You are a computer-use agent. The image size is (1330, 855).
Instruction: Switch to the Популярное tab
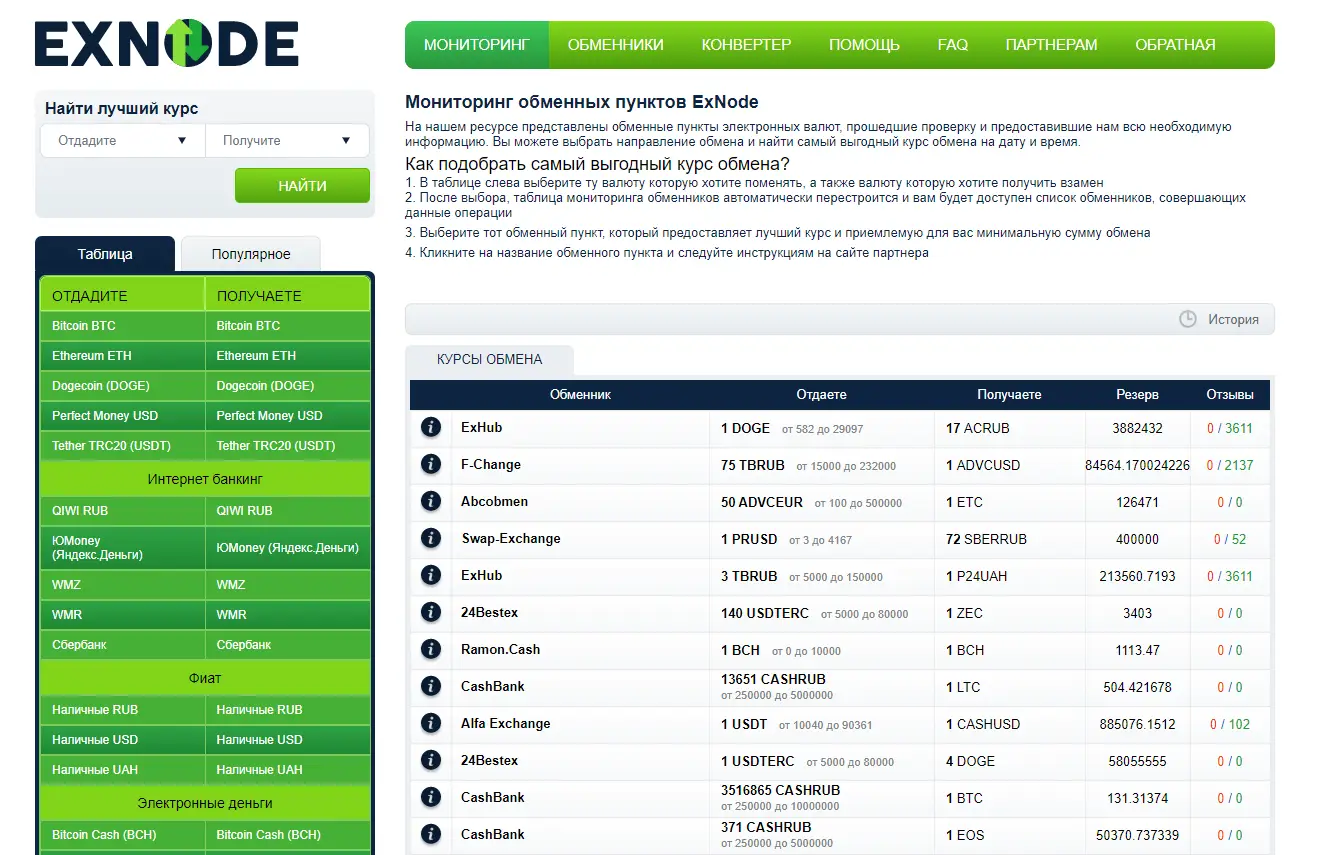[x=251, y=254]
